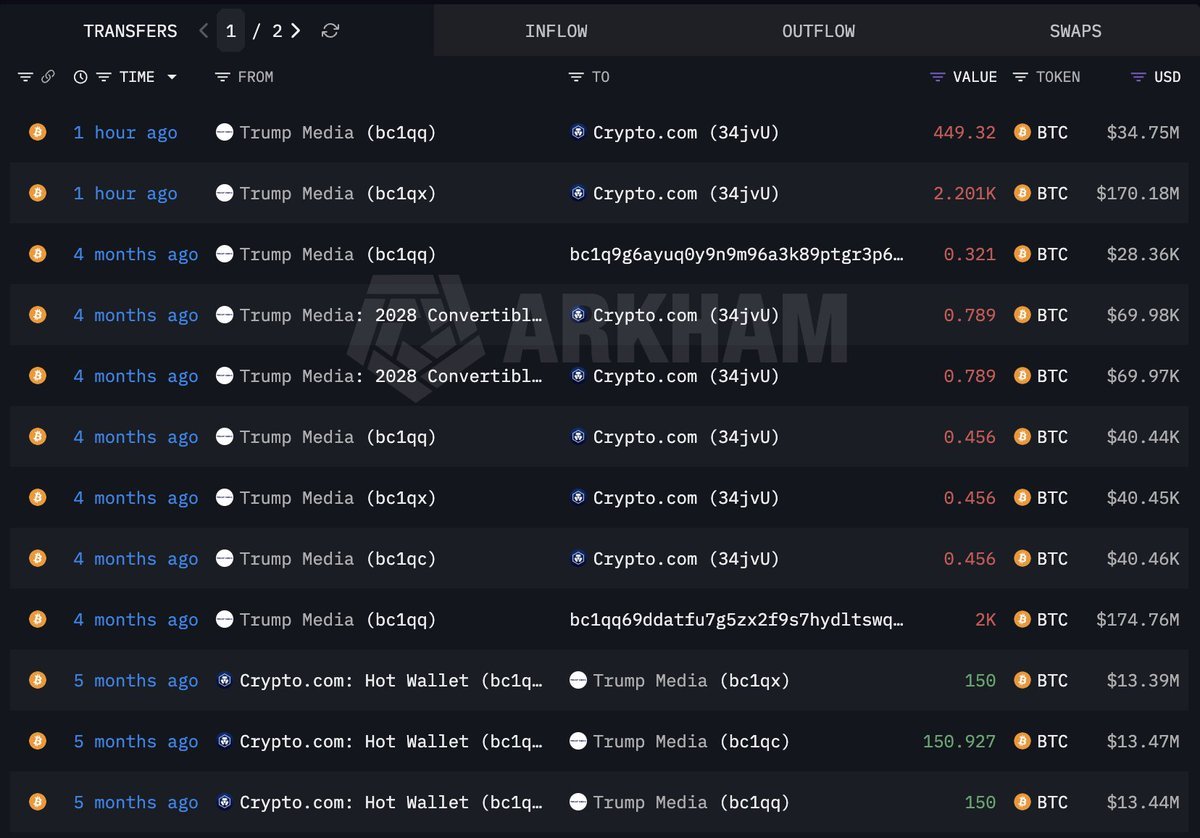Click the $40.44K USD amount
The height and width of the screenshot is (838, 1200).
point(1143,437)
